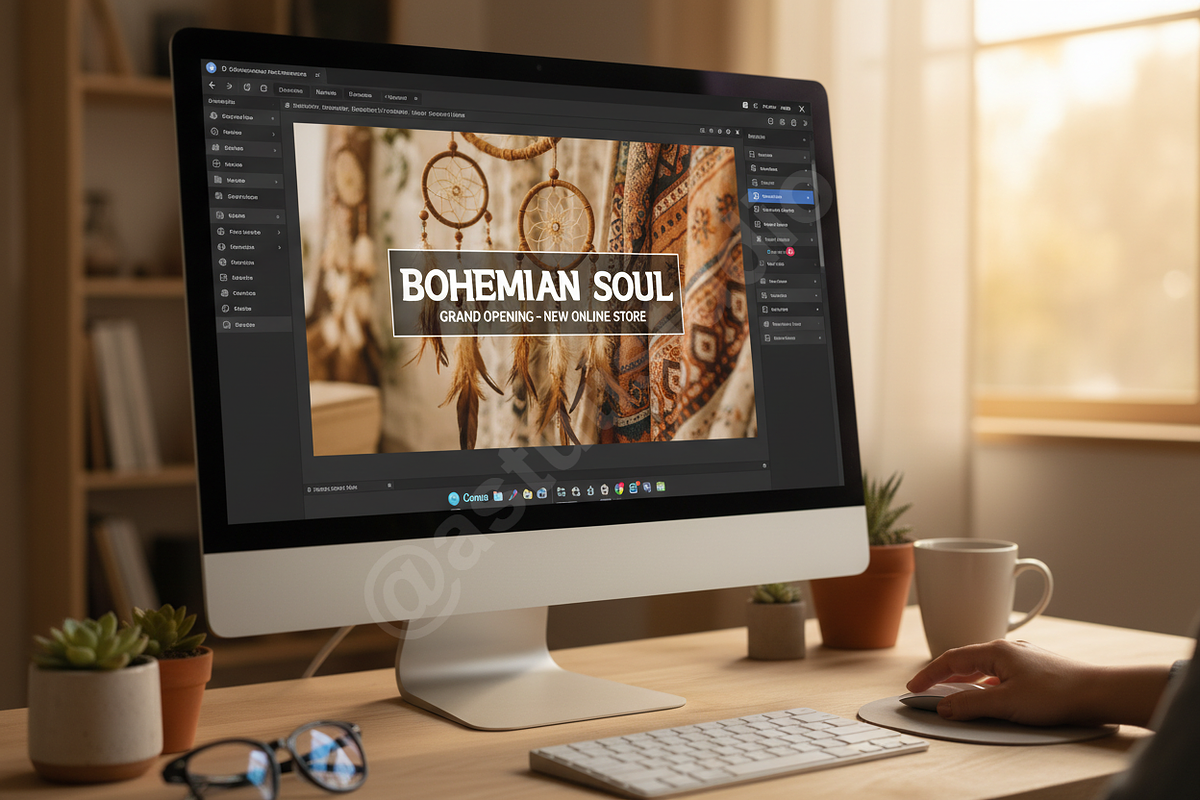Screen dimensions: 1200x800
Task: Click the blue round app icon in the title bar
Action: point(211,67)
